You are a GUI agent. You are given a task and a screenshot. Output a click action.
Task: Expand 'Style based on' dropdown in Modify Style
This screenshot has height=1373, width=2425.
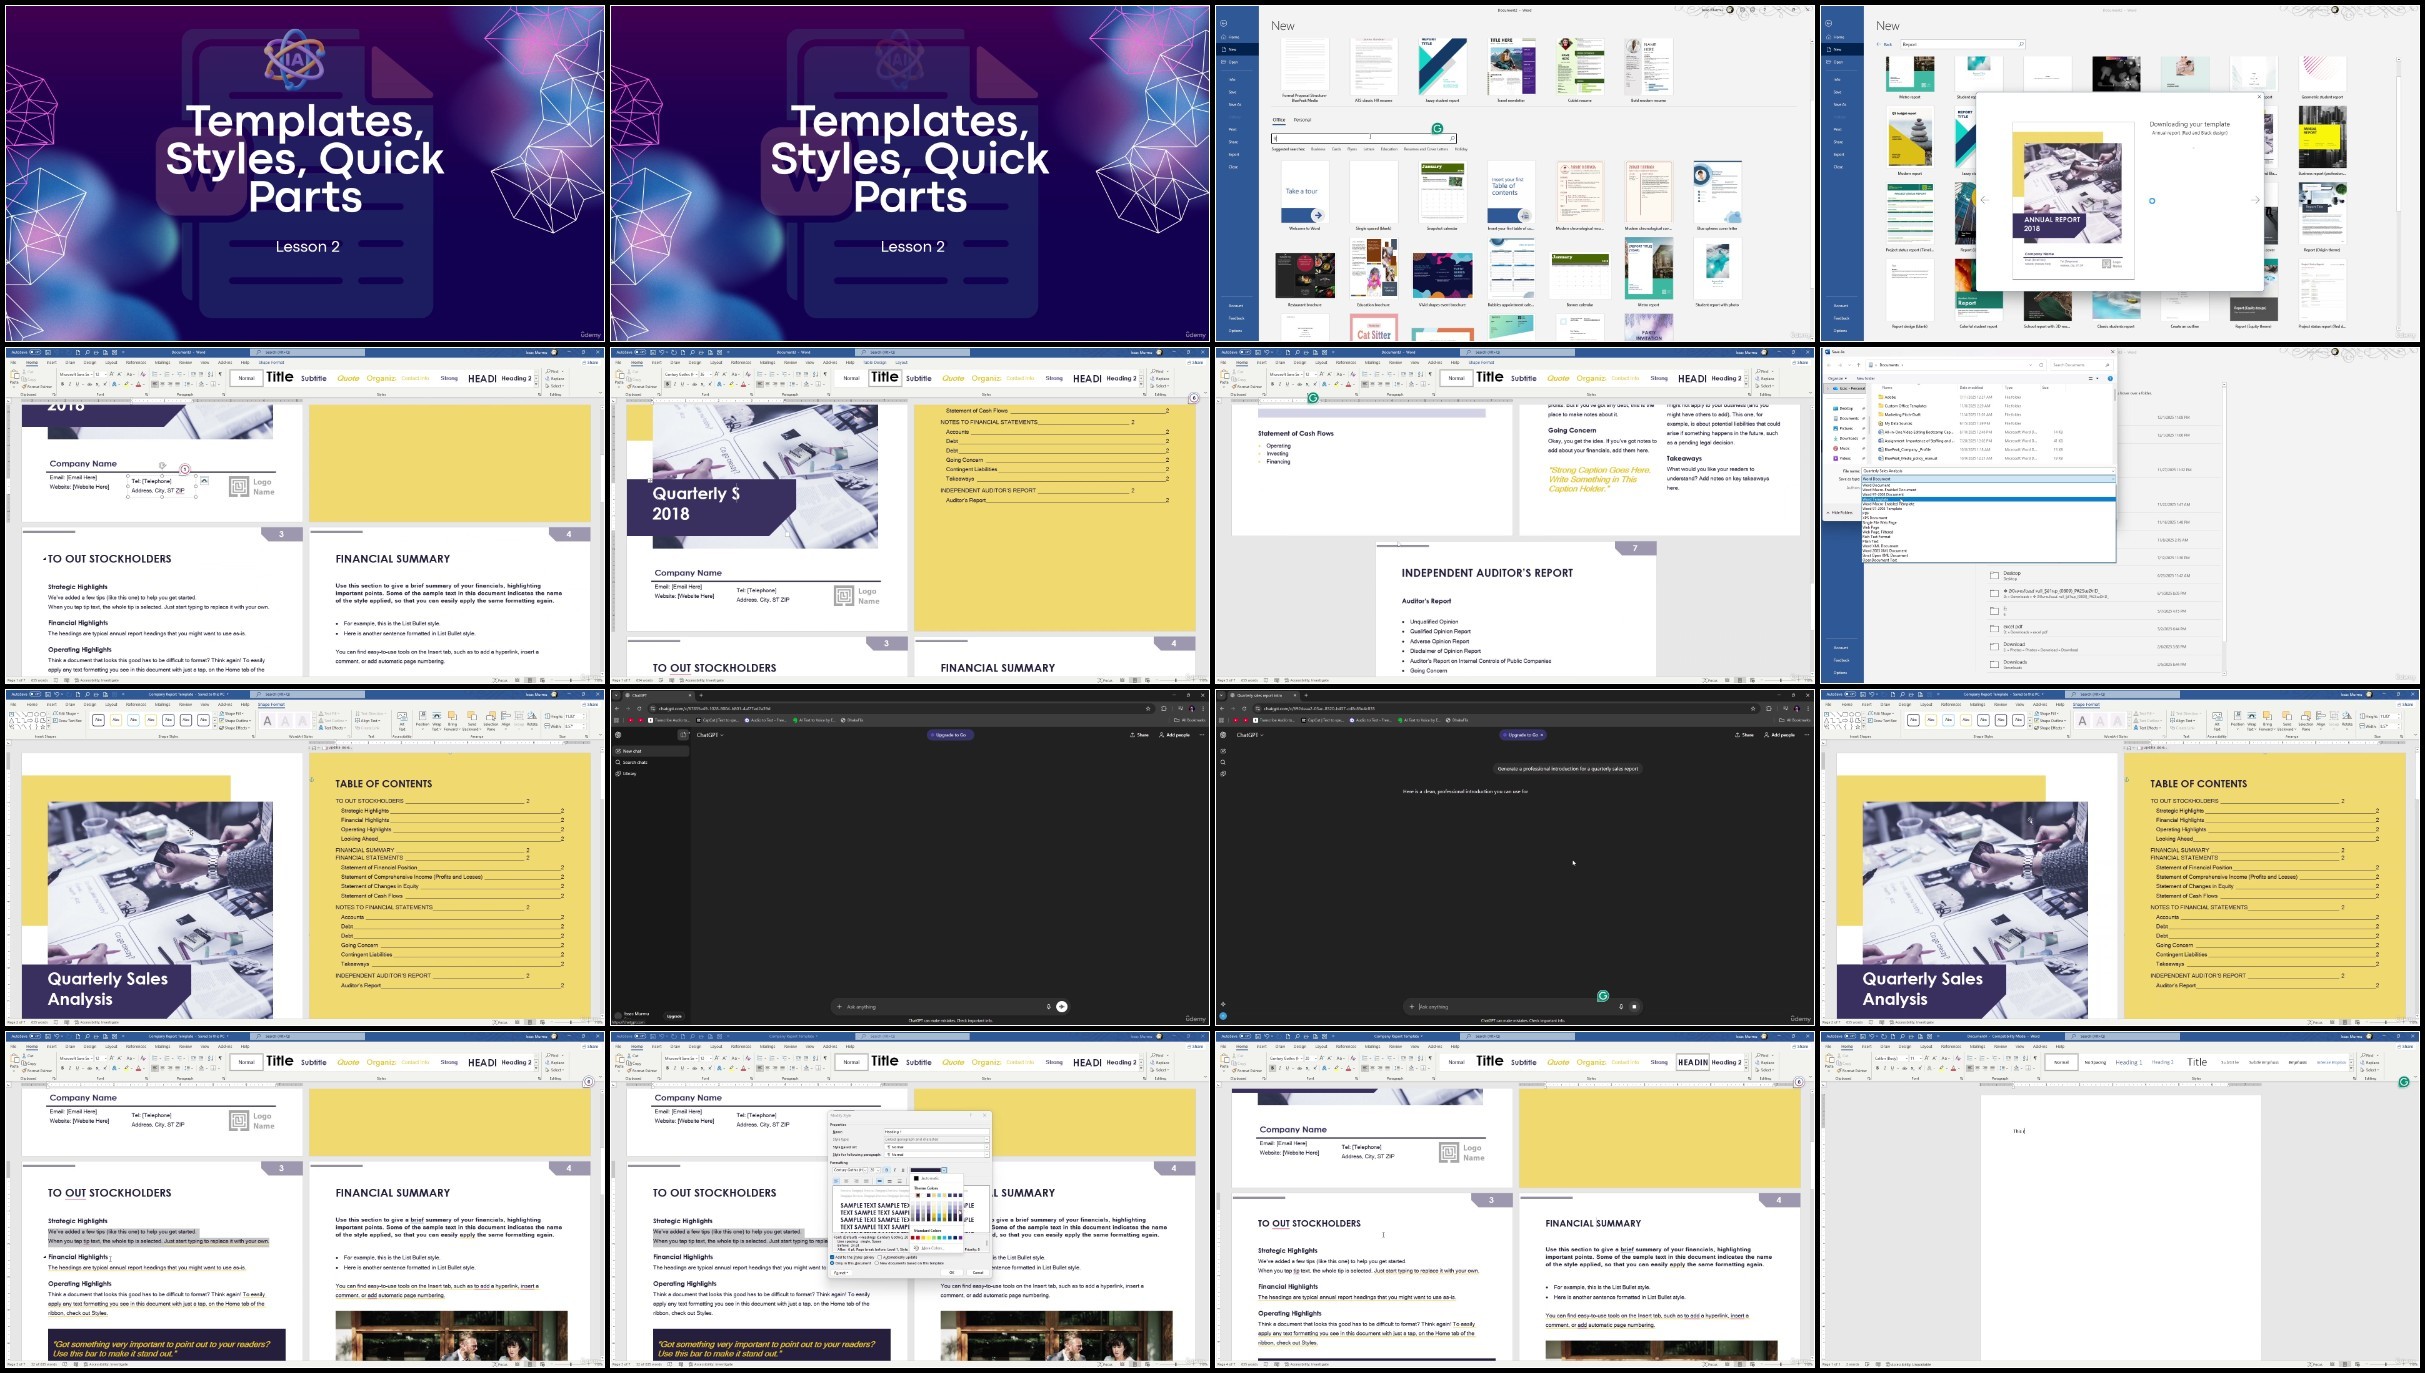[x=986, y=1147]
